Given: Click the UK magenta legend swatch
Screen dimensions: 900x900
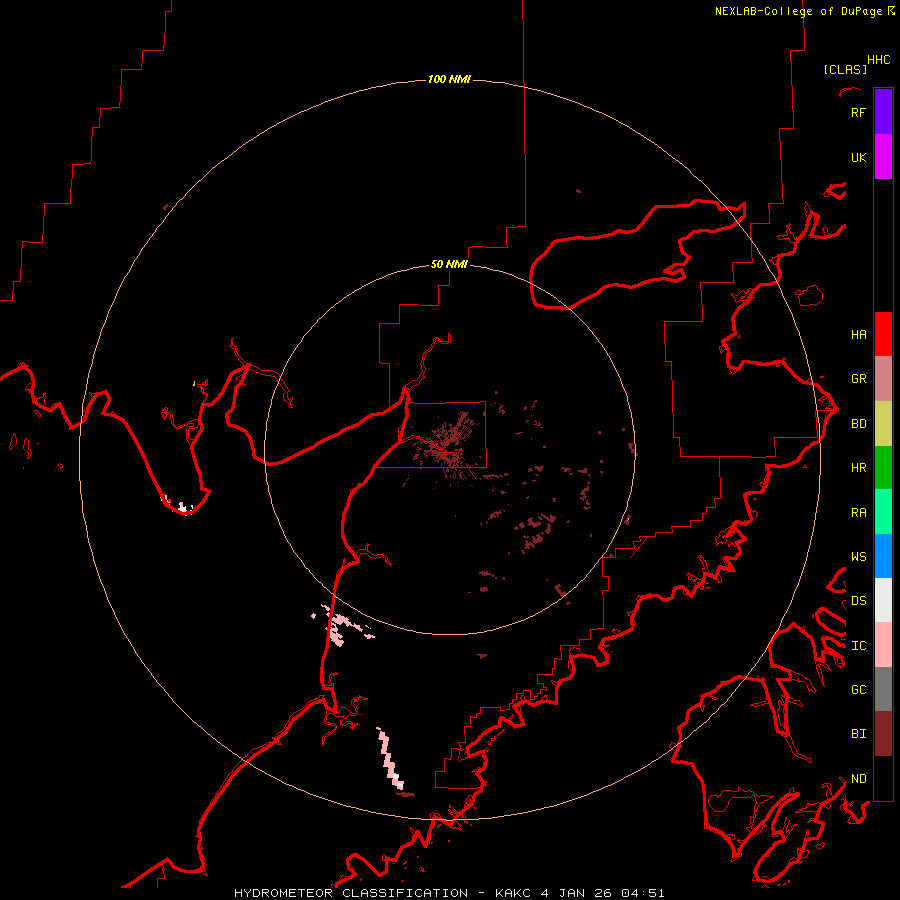Looking at the screenshot, I should pos(883,157).
